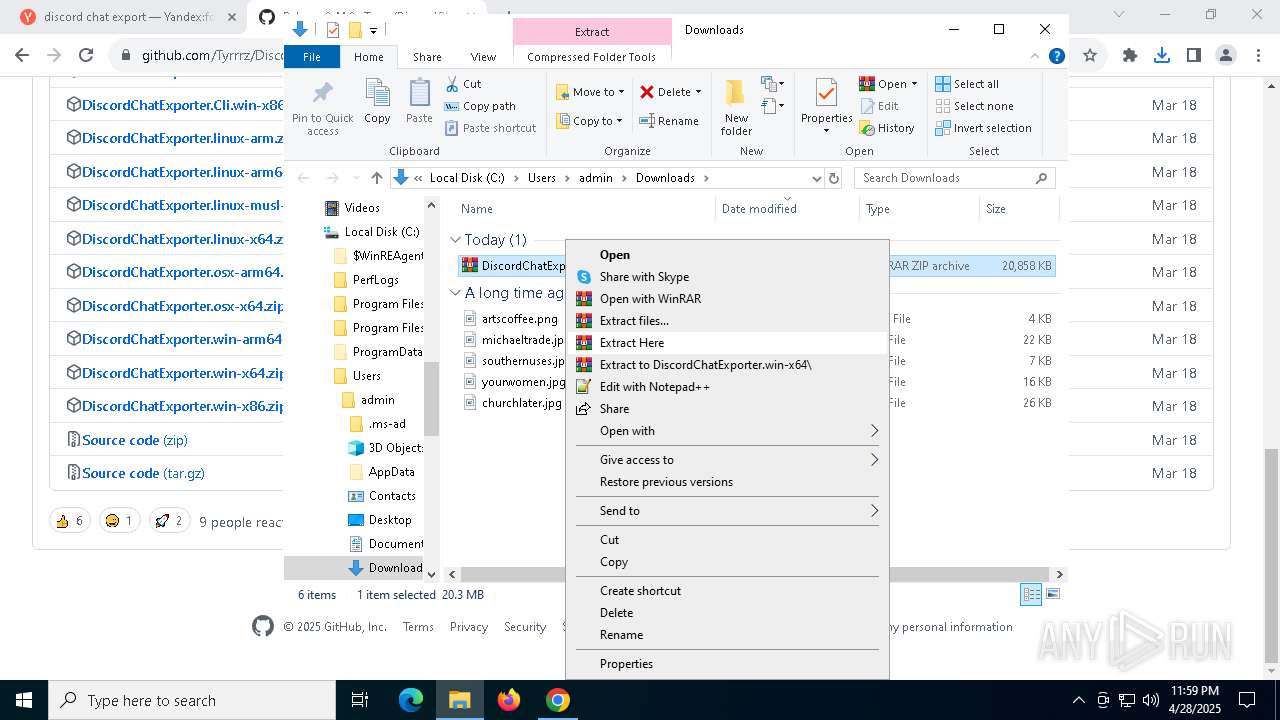Click Select all in ribbon
The height and width of the screenshot is (720, 1280).
[967, 84]
